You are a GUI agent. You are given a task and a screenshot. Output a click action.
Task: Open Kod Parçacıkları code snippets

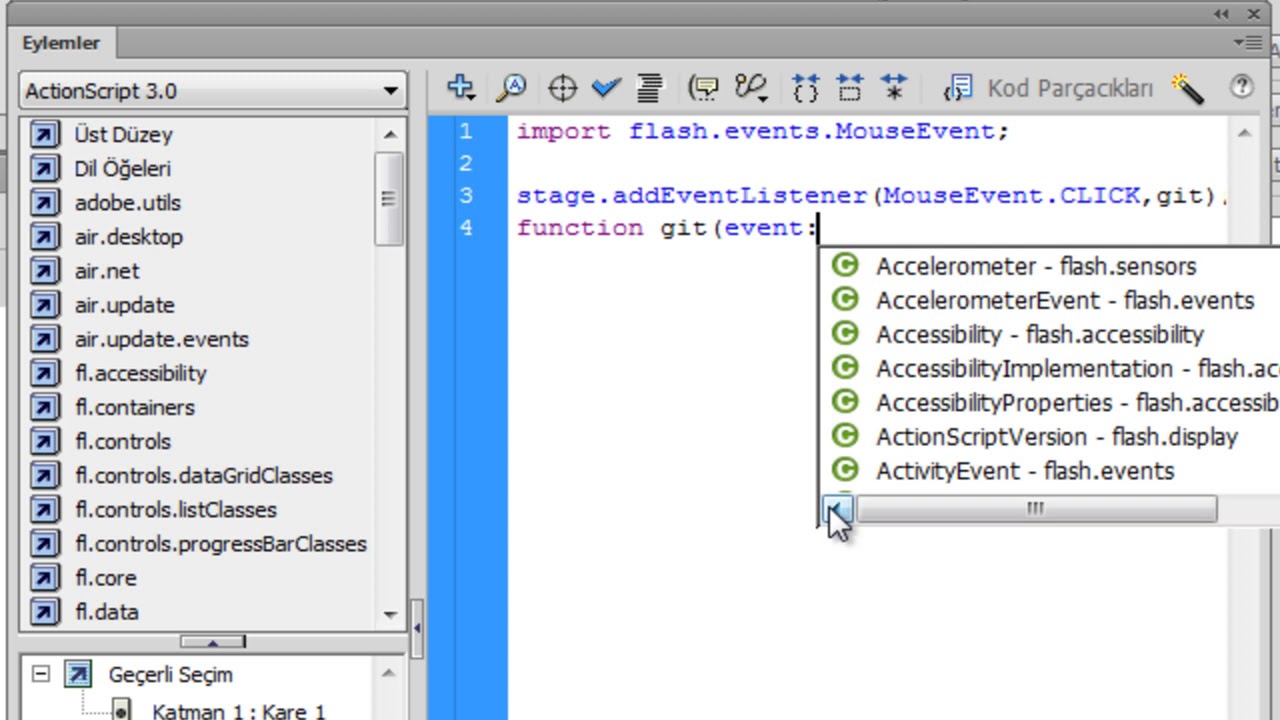(1048, 88)
